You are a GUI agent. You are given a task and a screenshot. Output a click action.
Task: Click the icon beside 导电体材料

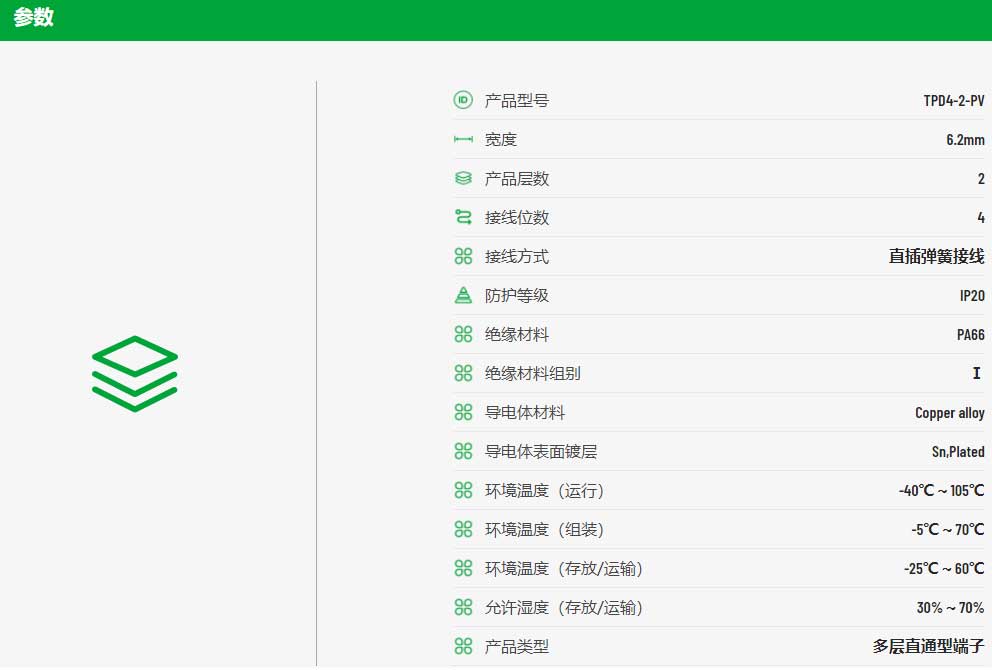[x=463, y=413]
